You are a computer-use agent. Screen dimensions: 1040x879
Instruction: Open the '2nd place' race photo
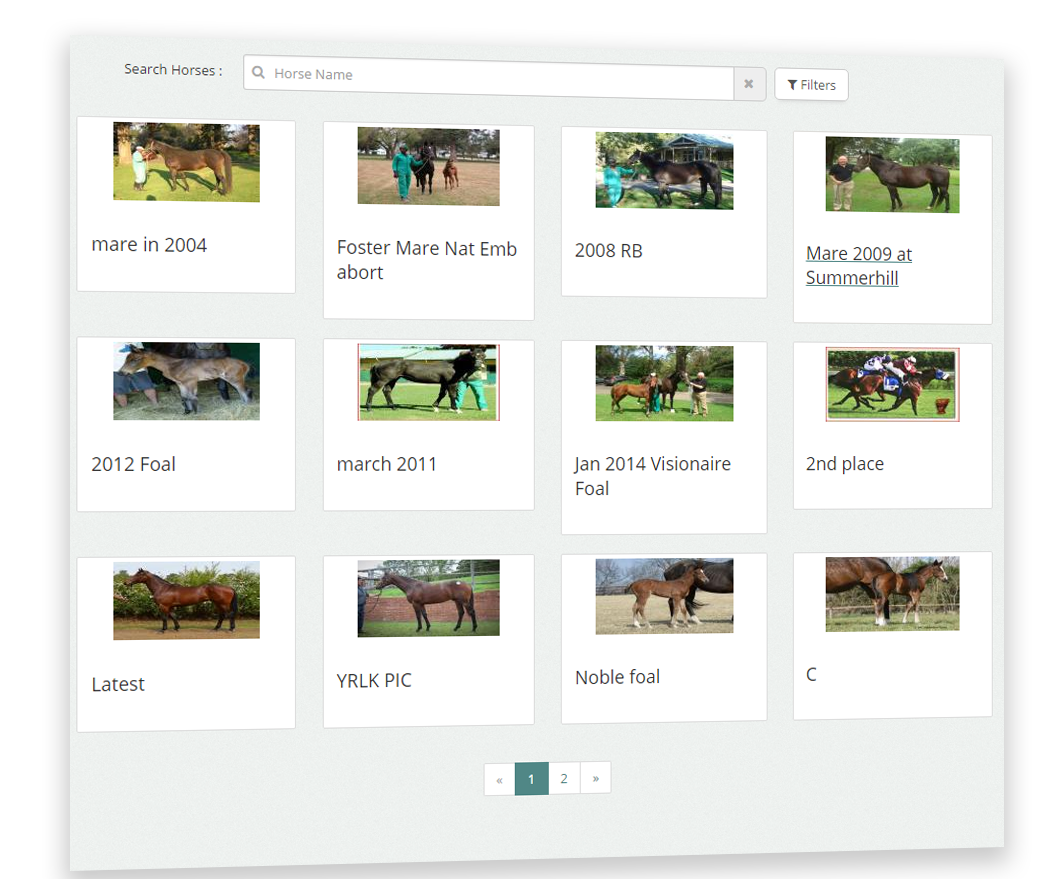tap(892, 384)
